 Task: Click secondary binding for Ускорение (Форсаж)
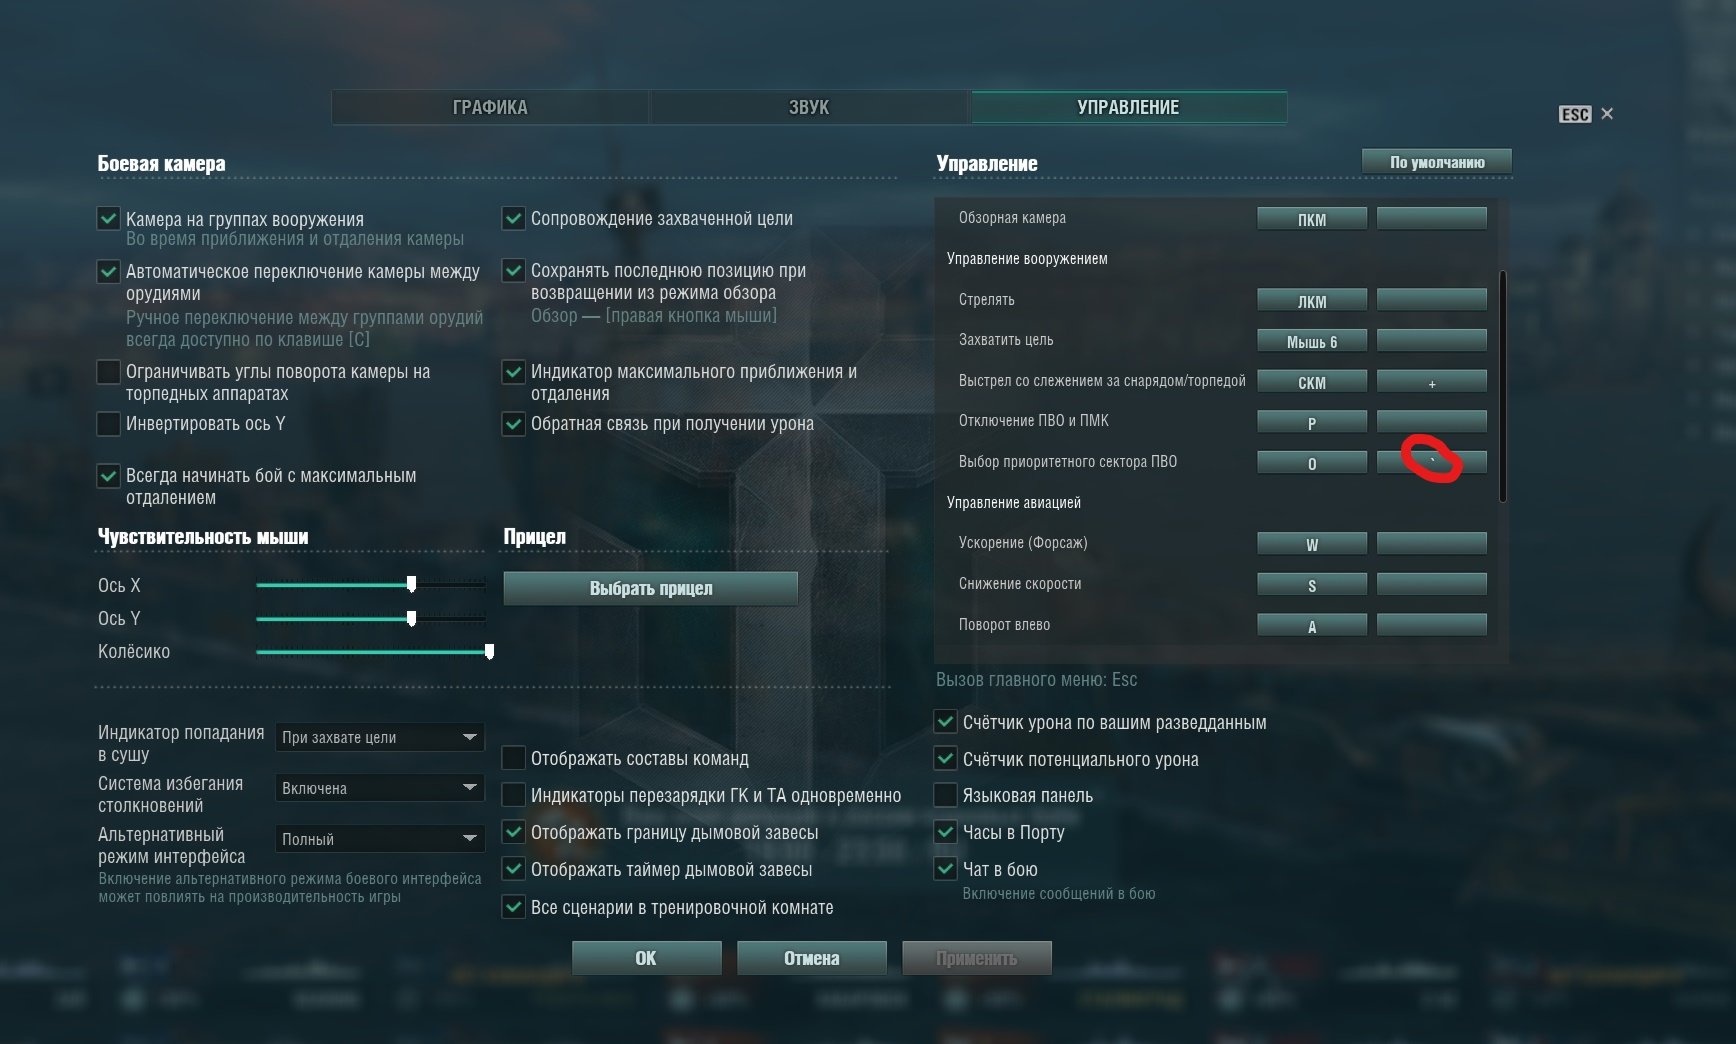(x=1432, y=544)
